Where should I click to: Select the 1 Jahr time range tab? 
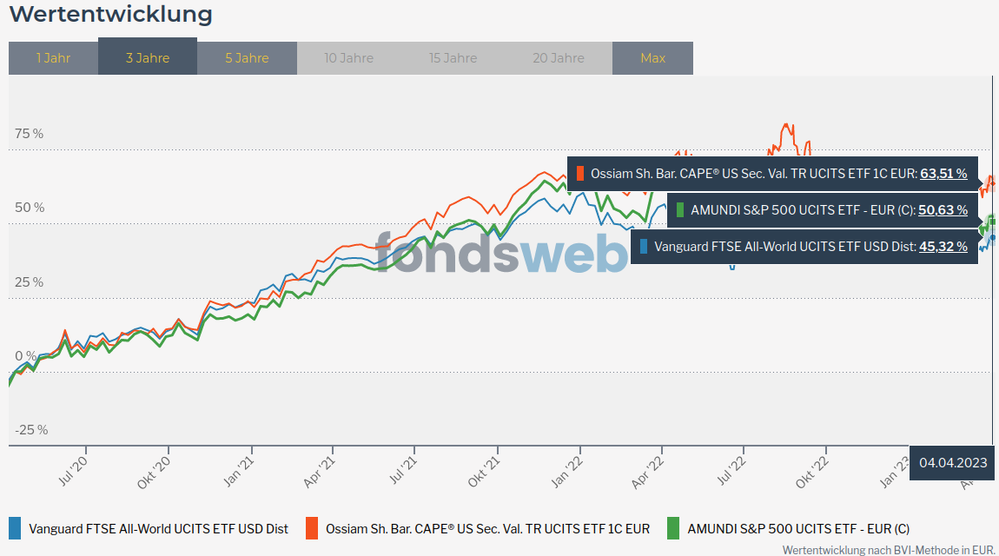click(54, 58)
